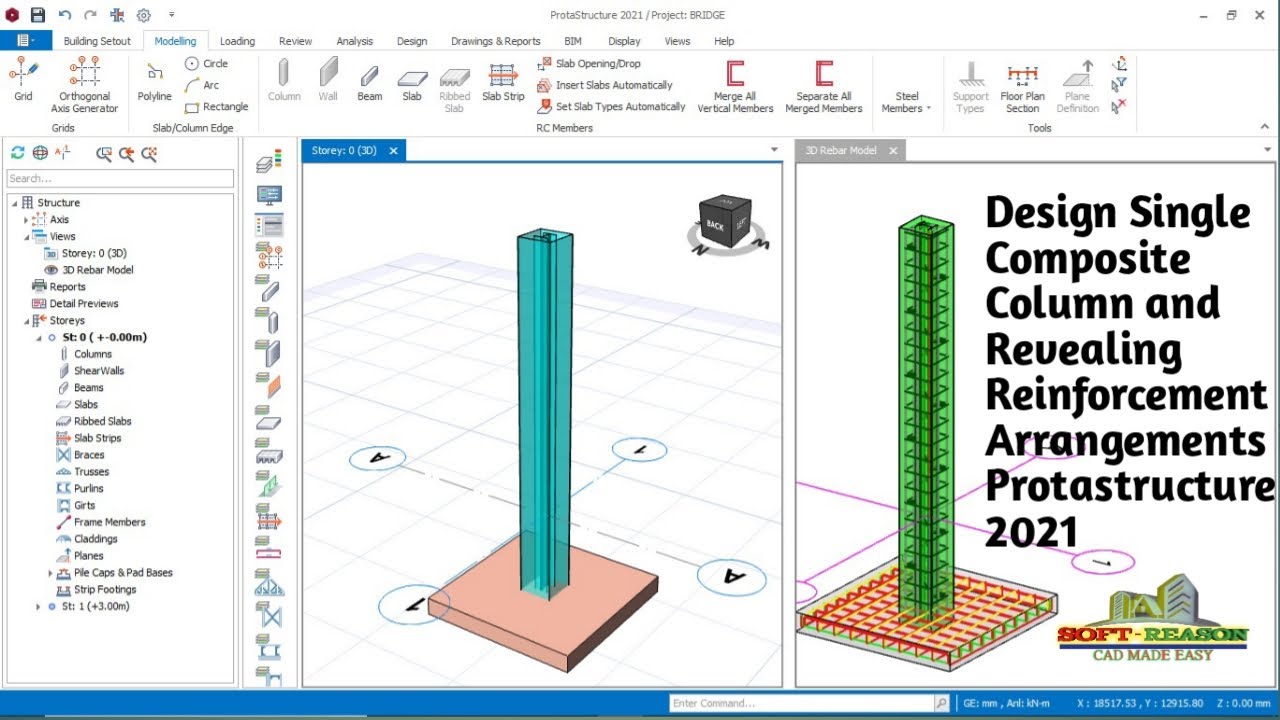This screenshot has height=720, width=1280.
Task: Toggle slab visibility in vertical toolbar
Action: tap(268, 418)
